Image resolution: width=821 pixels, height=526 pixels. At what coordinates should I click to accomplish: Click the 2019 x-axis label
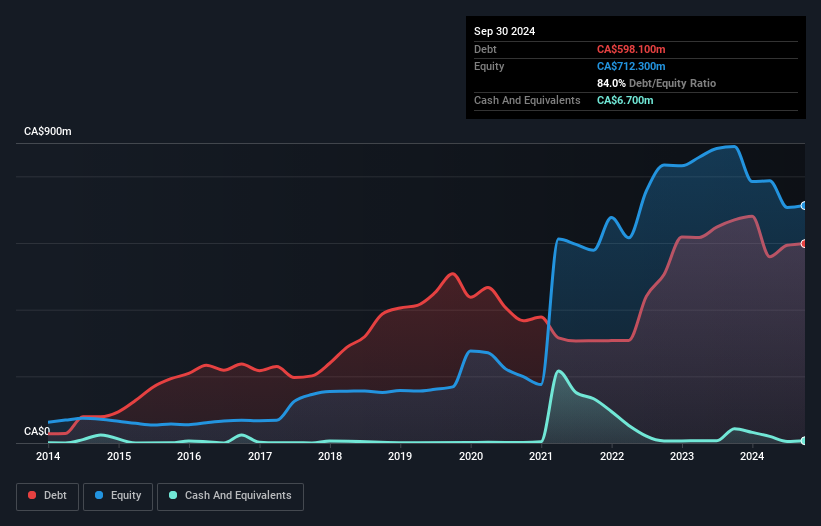point(400,456)
